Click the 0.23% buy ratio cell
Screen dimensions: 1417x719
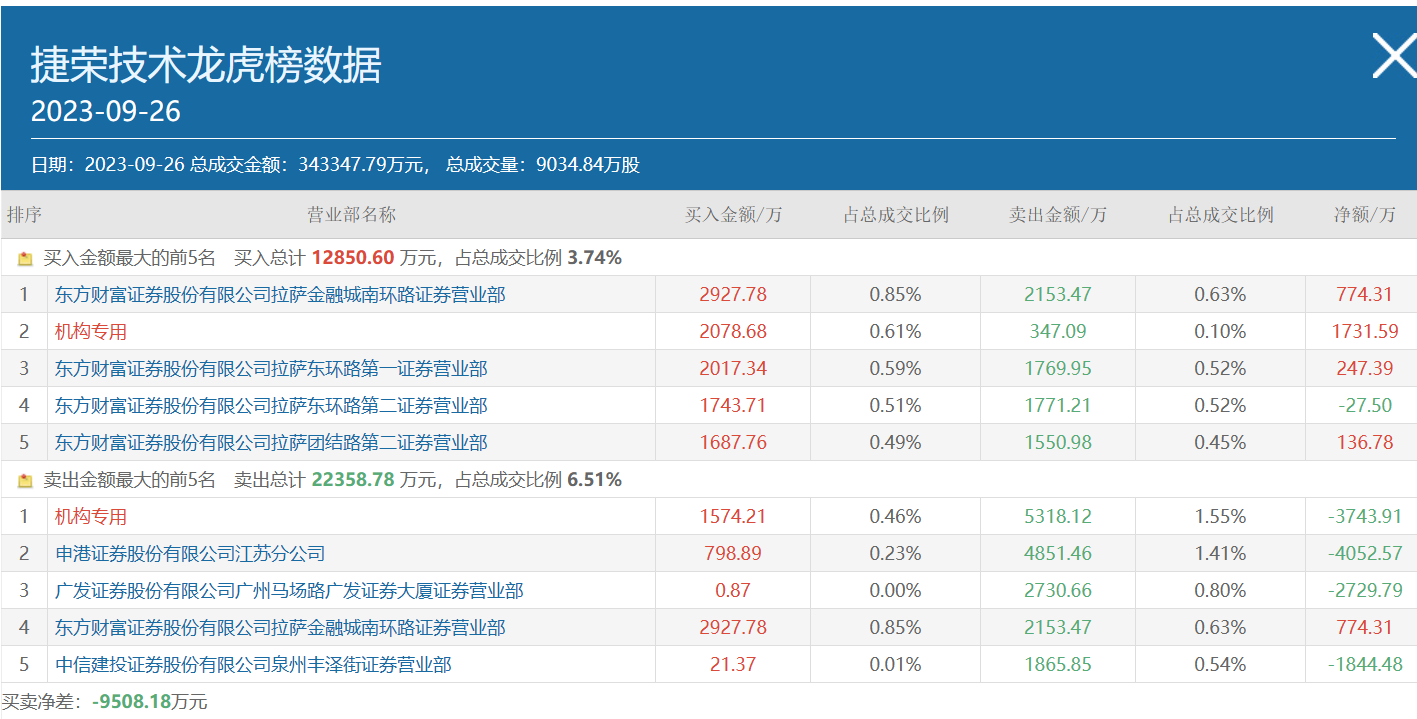[895, 554]
